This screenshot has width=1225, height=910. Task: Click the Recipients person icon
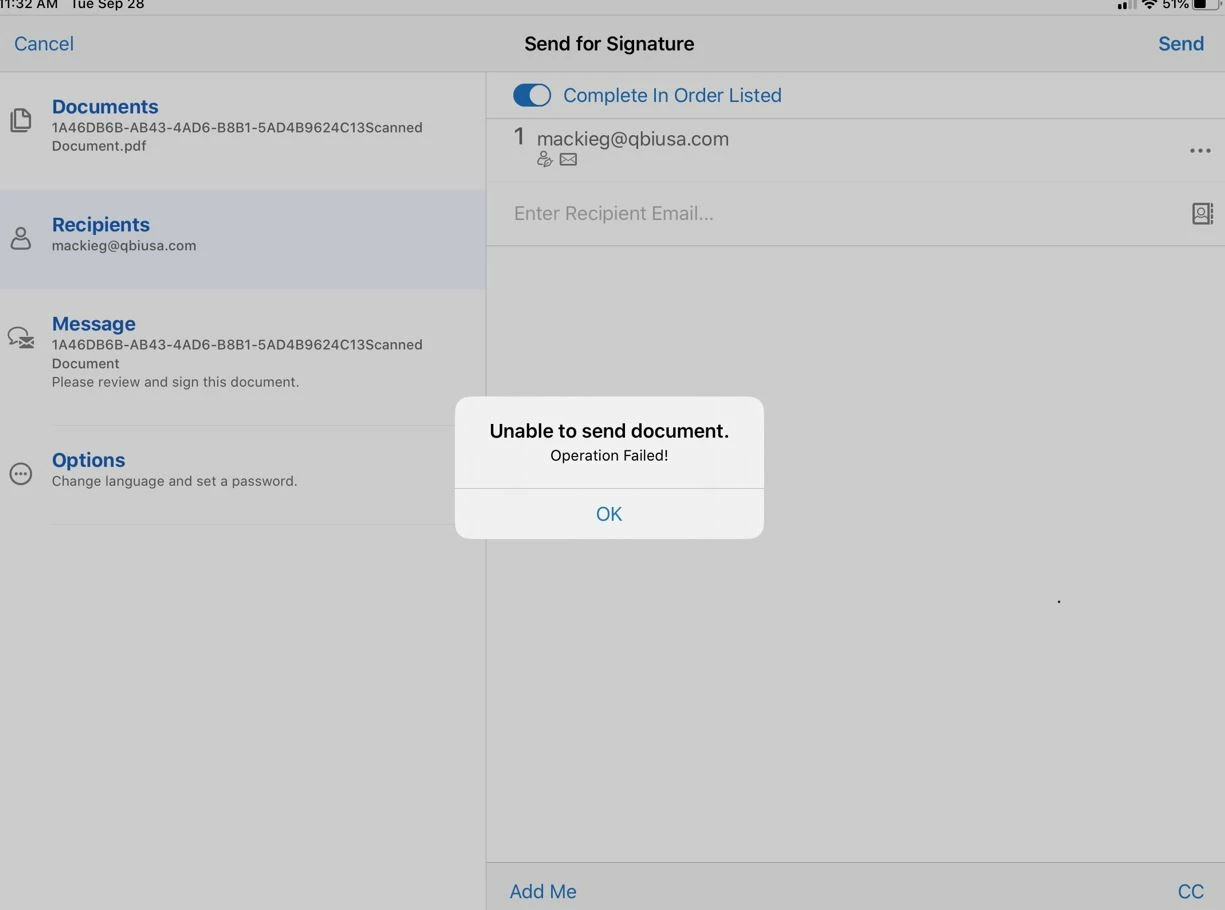[20, 238]
